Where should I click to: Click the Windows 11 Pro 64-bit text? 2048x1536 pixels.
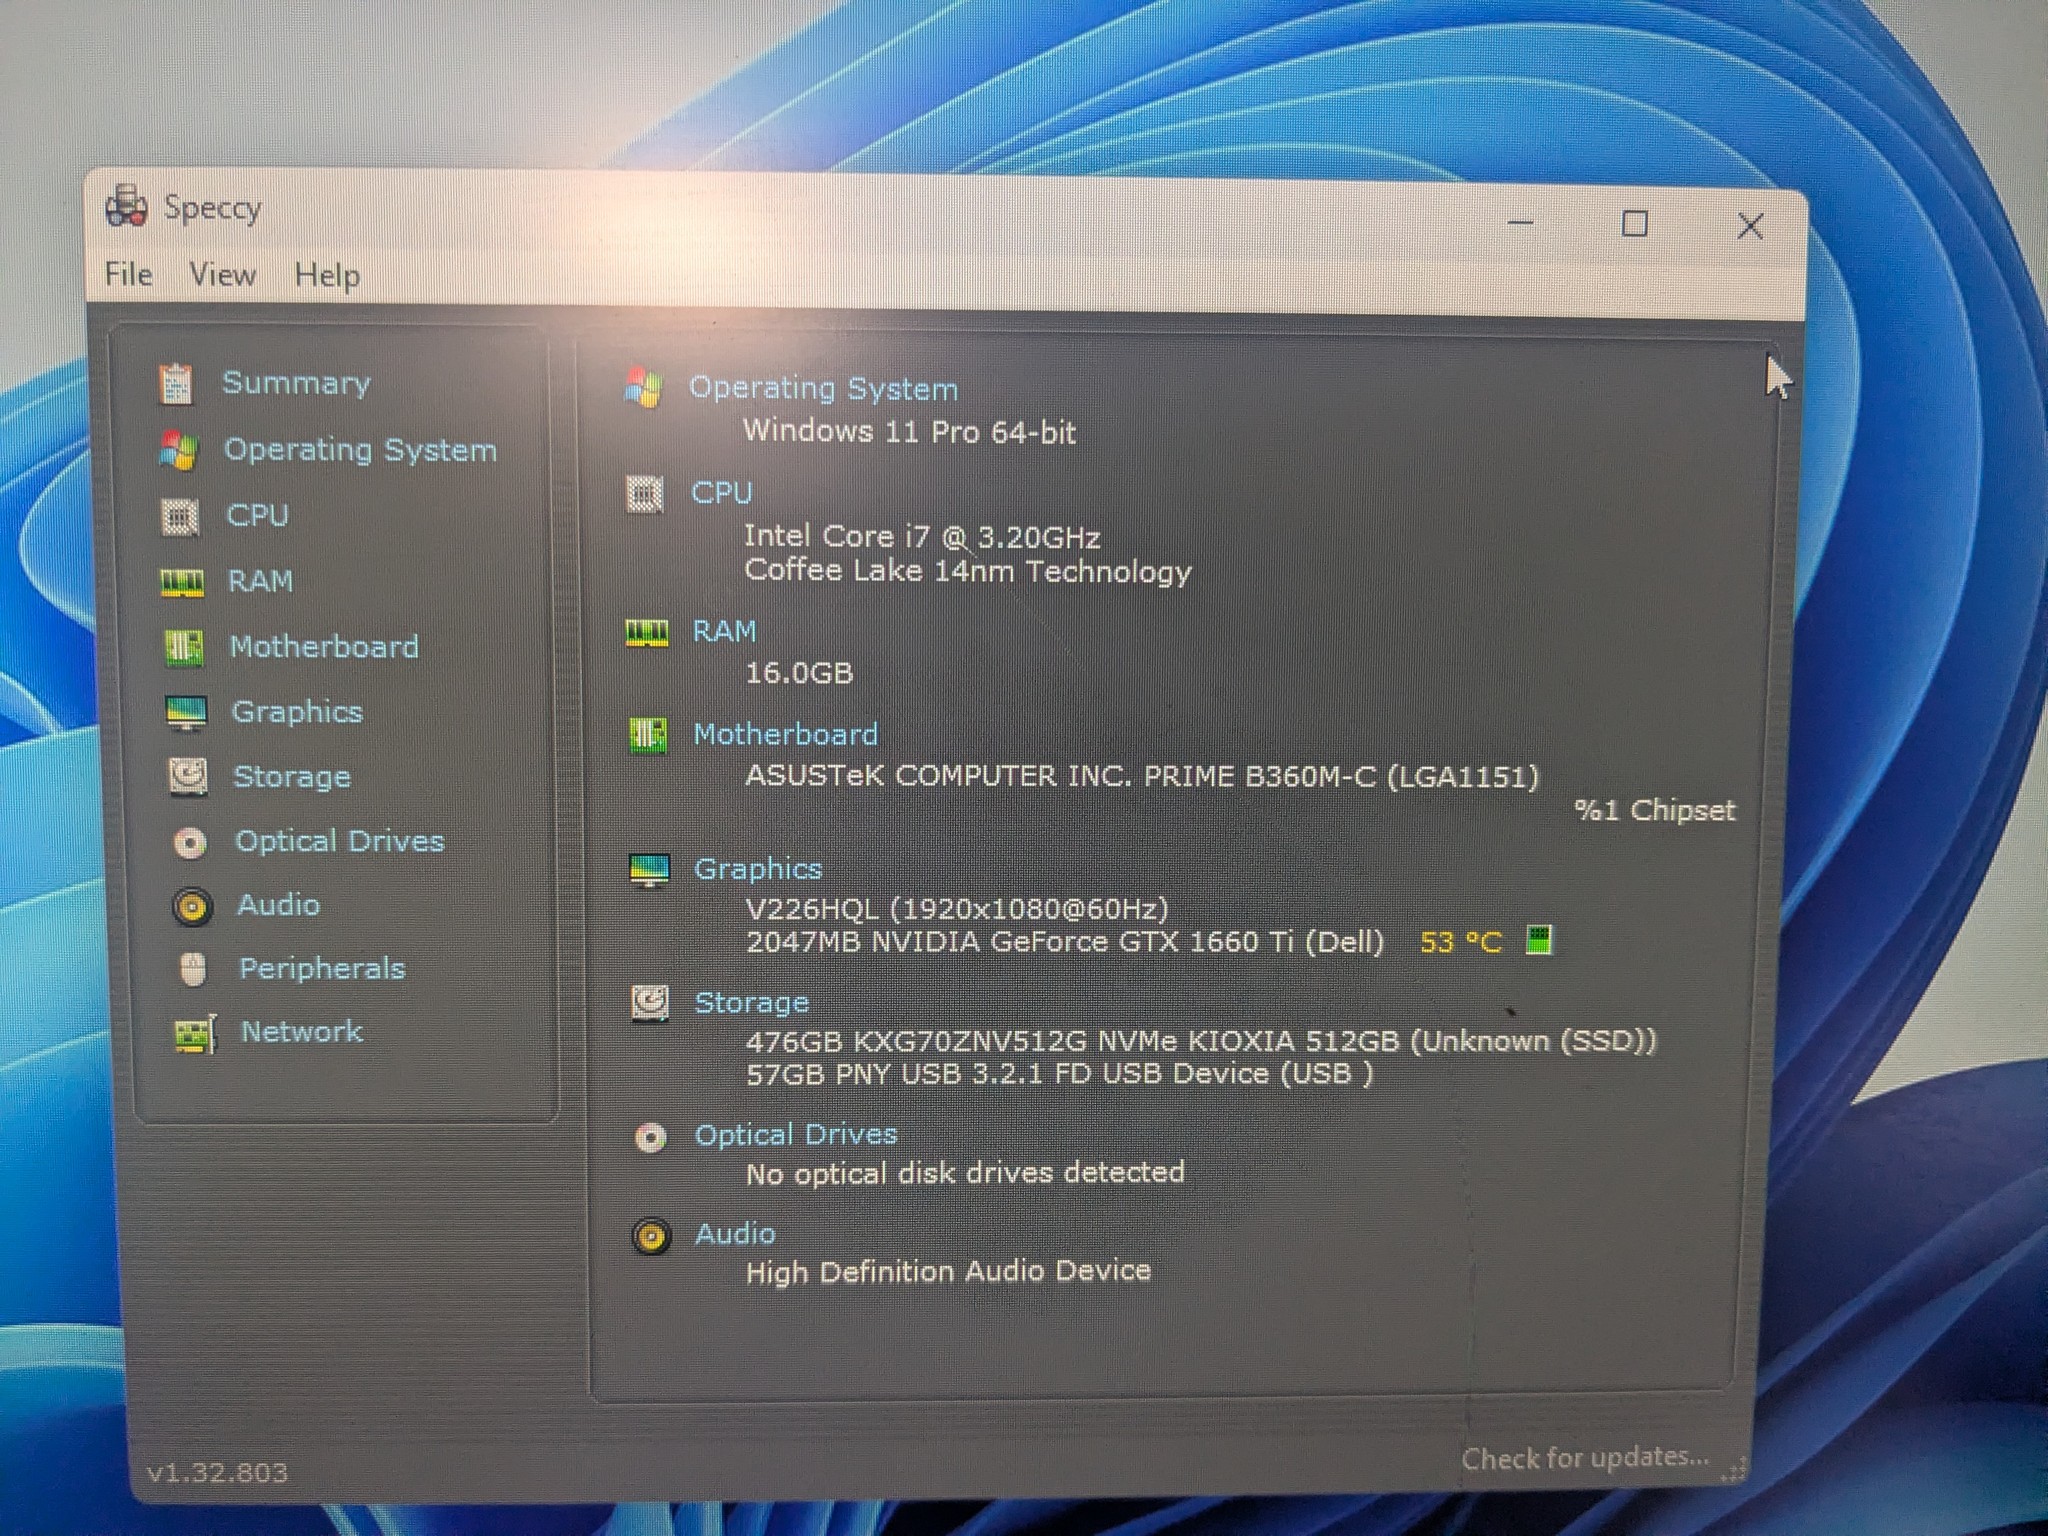tap(909, 432)
